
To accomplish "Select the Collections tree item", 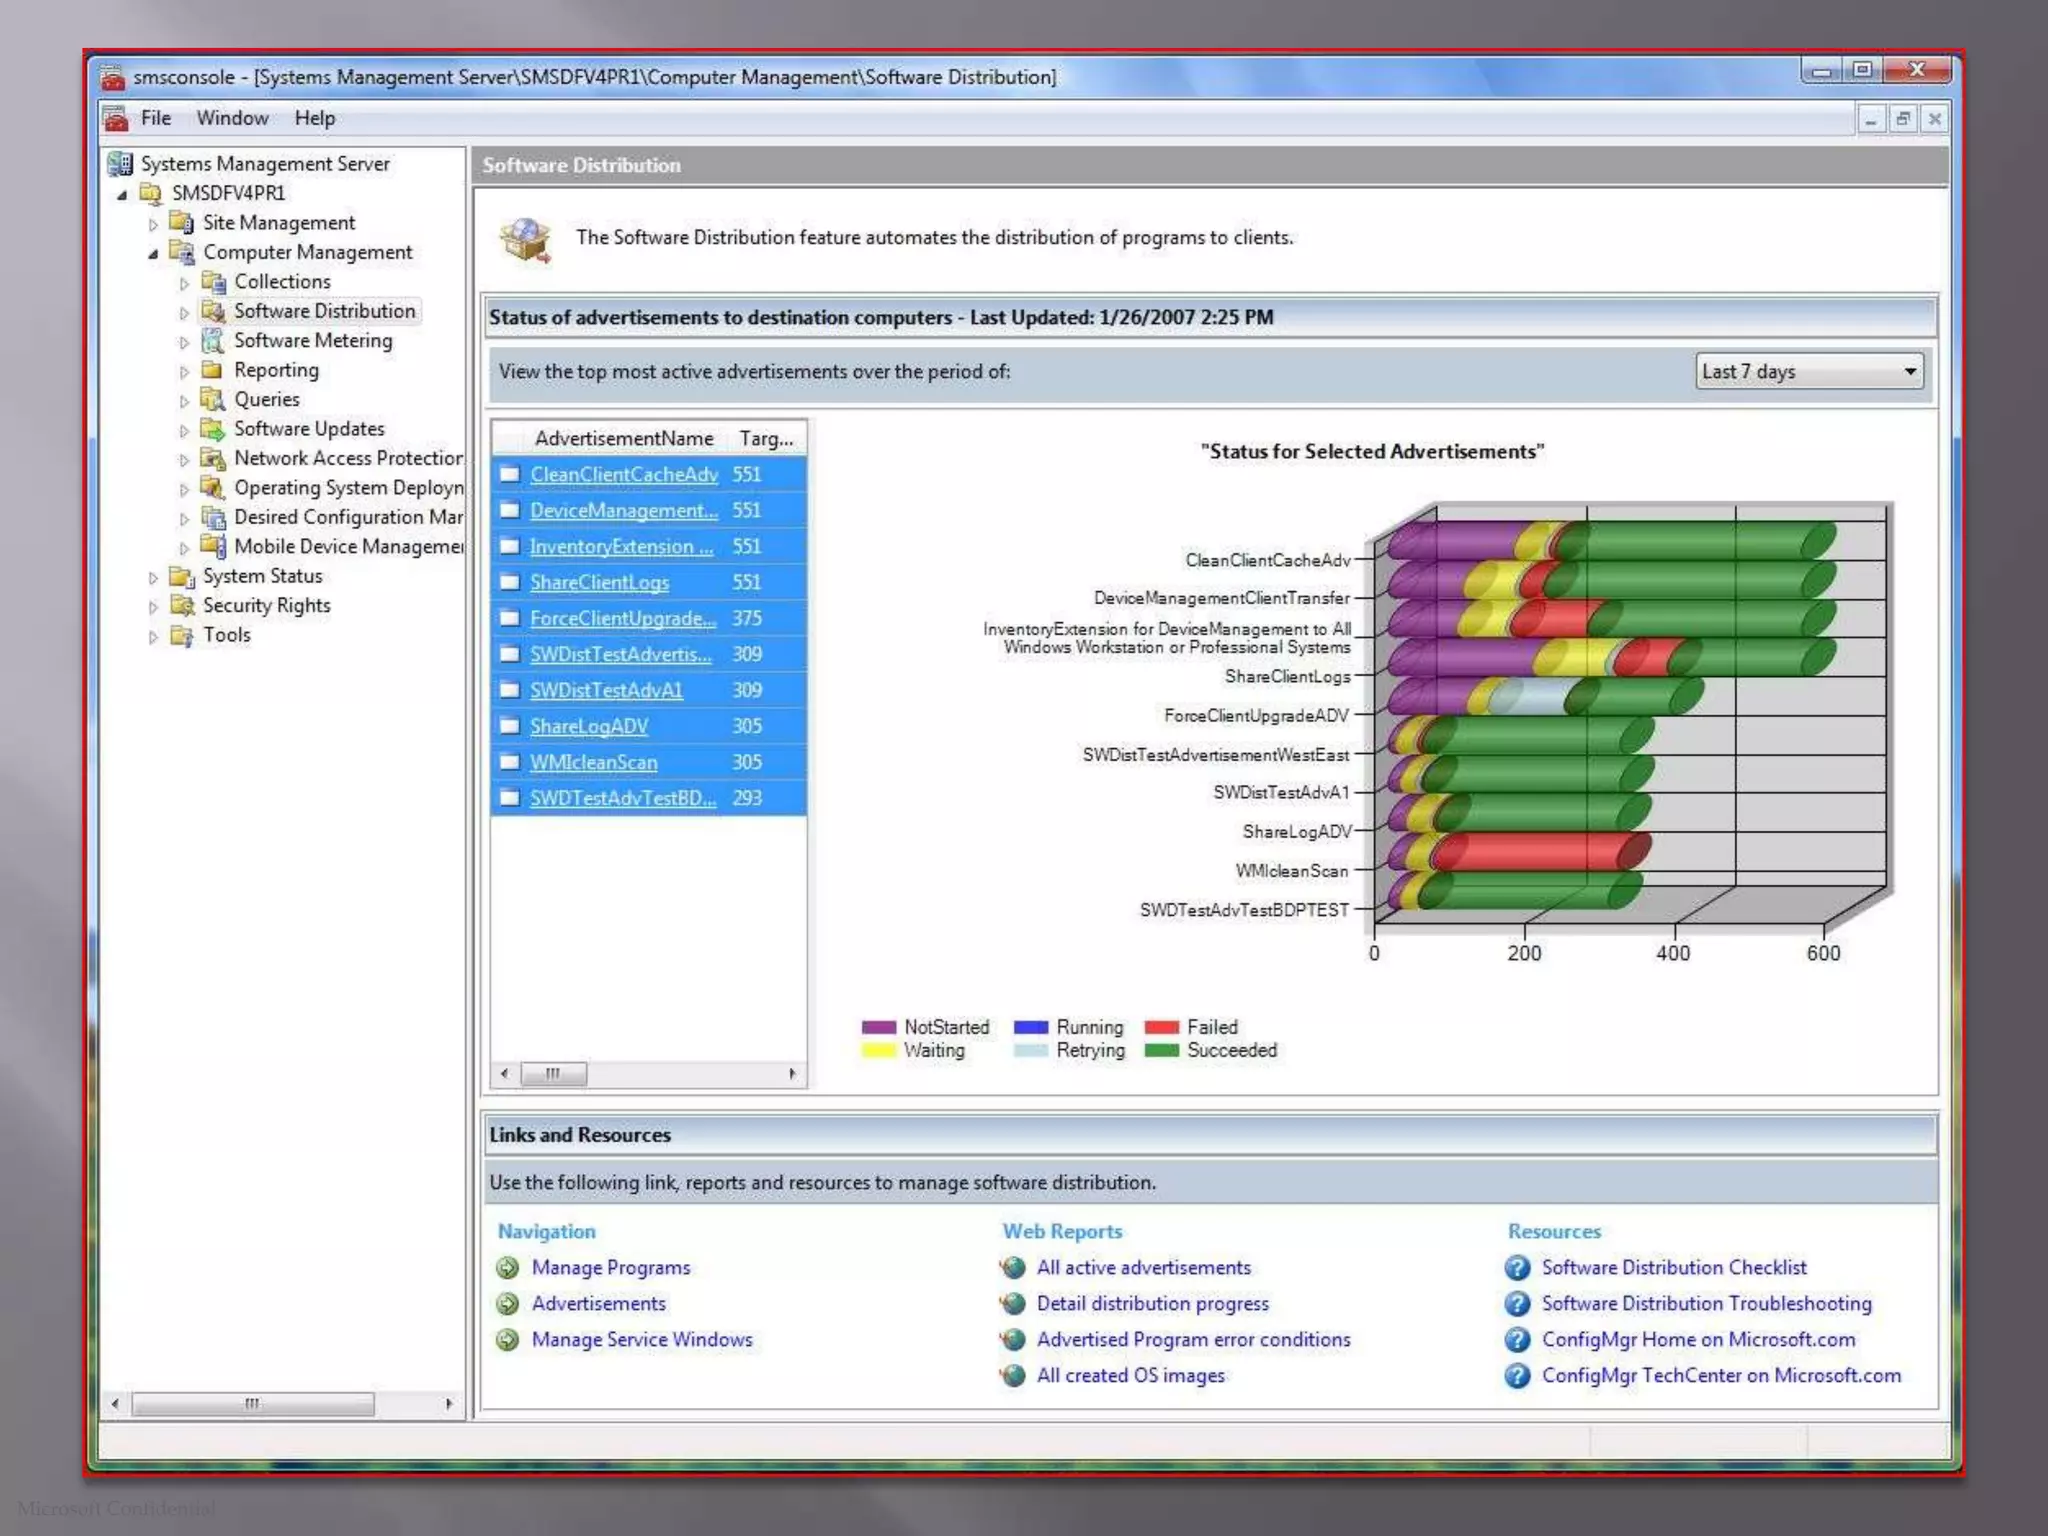I will (x=282, y=282).
